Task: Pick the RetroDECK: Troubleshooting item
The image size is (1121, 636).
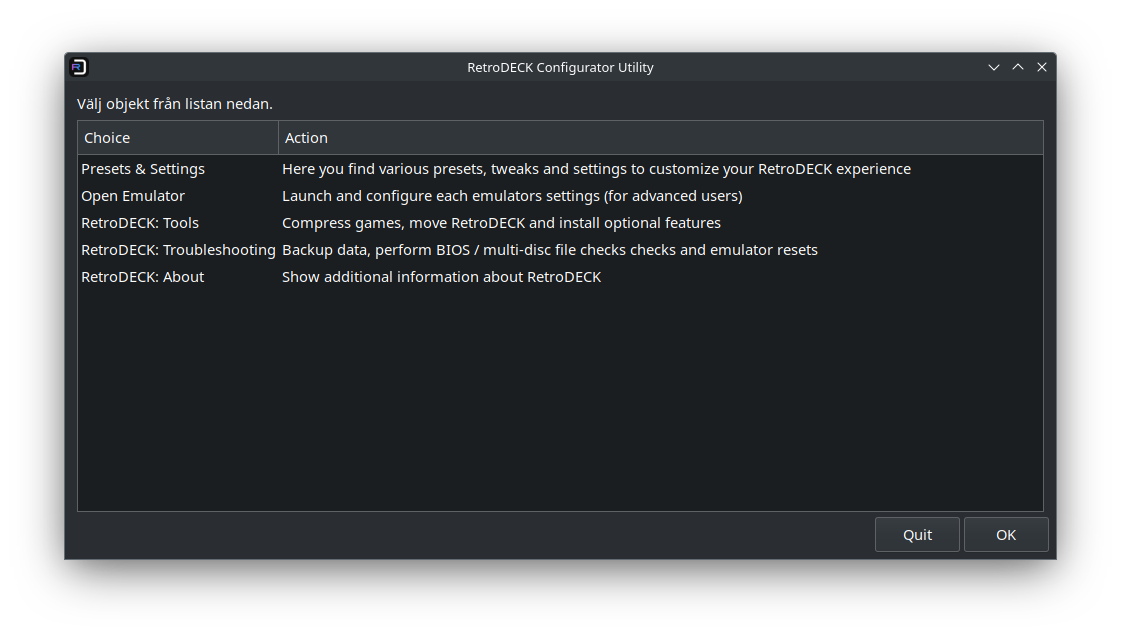Action: [178, 250]
